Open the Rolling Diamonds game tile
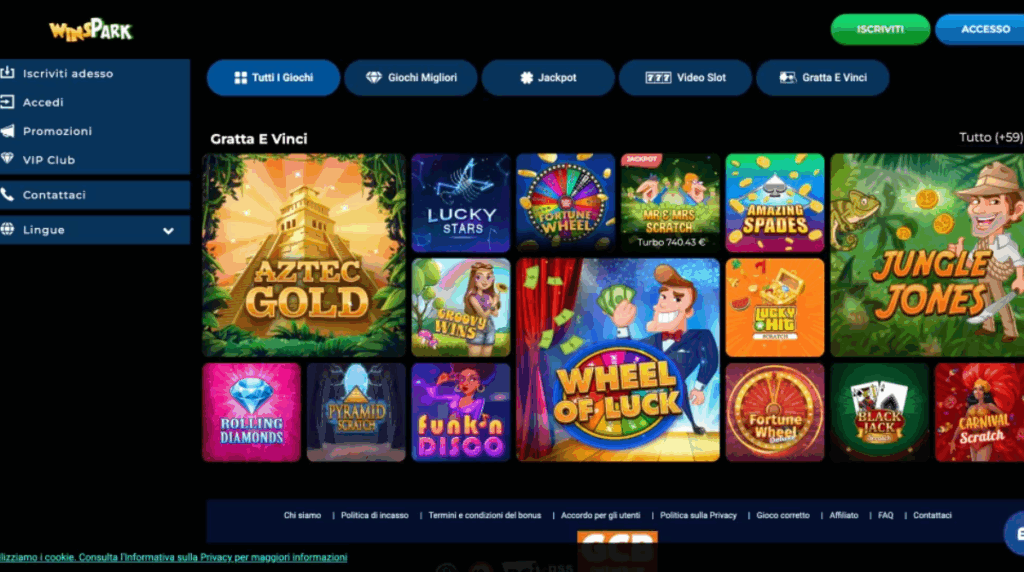Viewport: 1024px width, 572px height. coord(251,412)
